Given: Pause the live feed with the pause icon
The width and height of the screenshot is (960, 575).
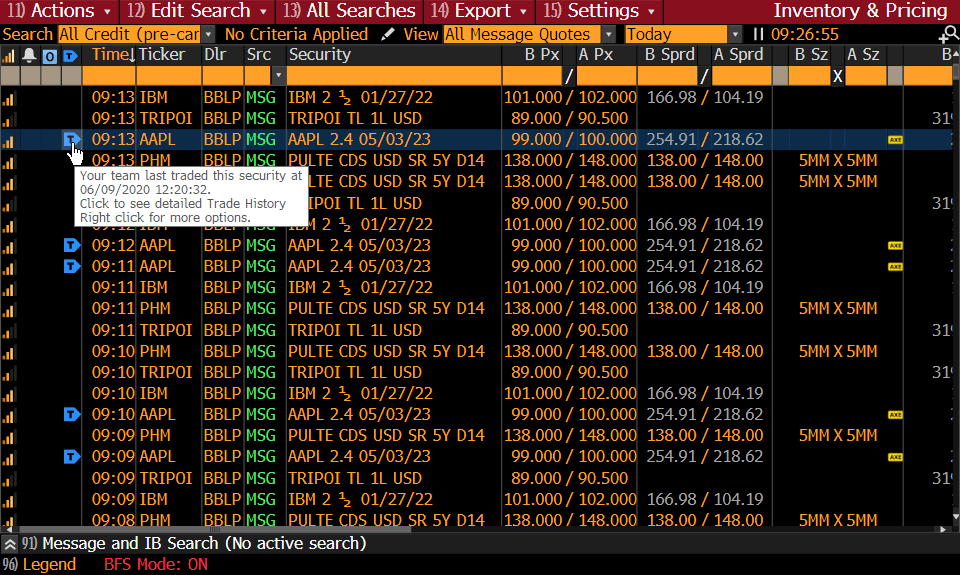Looking at the screenshot, I should 757,34.
